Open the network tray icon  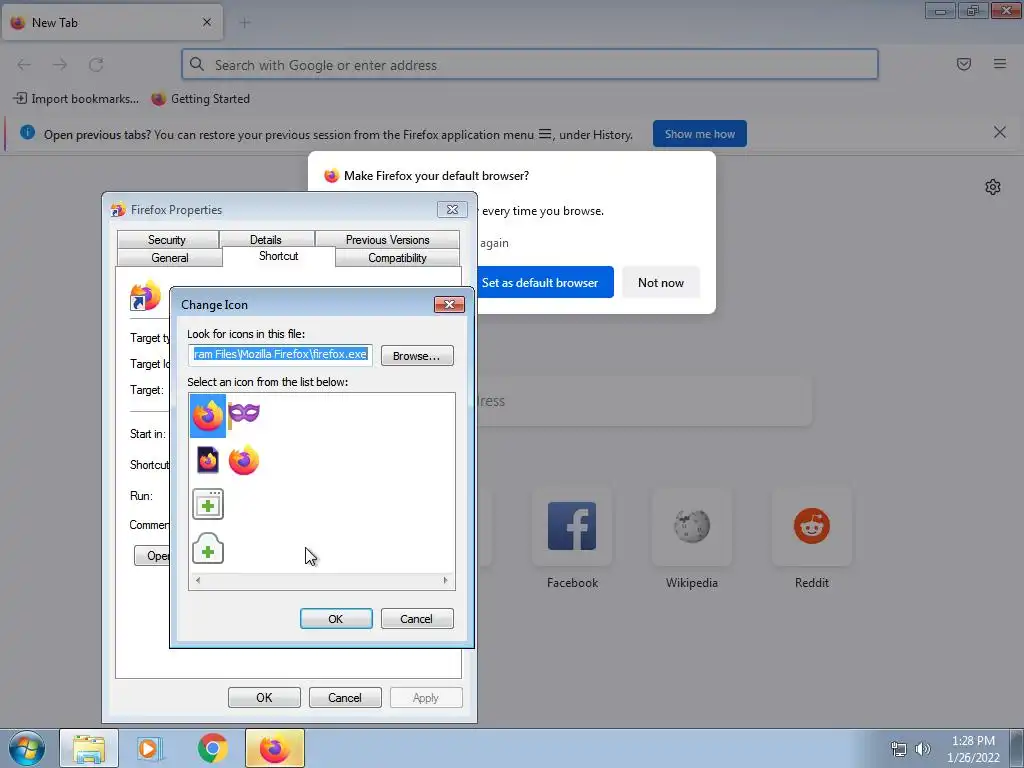coord(899,749)
